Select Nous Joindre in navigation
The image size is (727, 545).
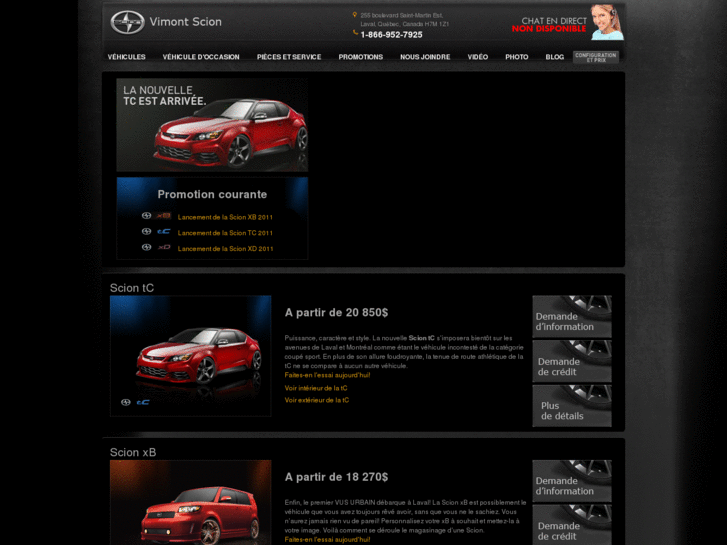(425, 57)
